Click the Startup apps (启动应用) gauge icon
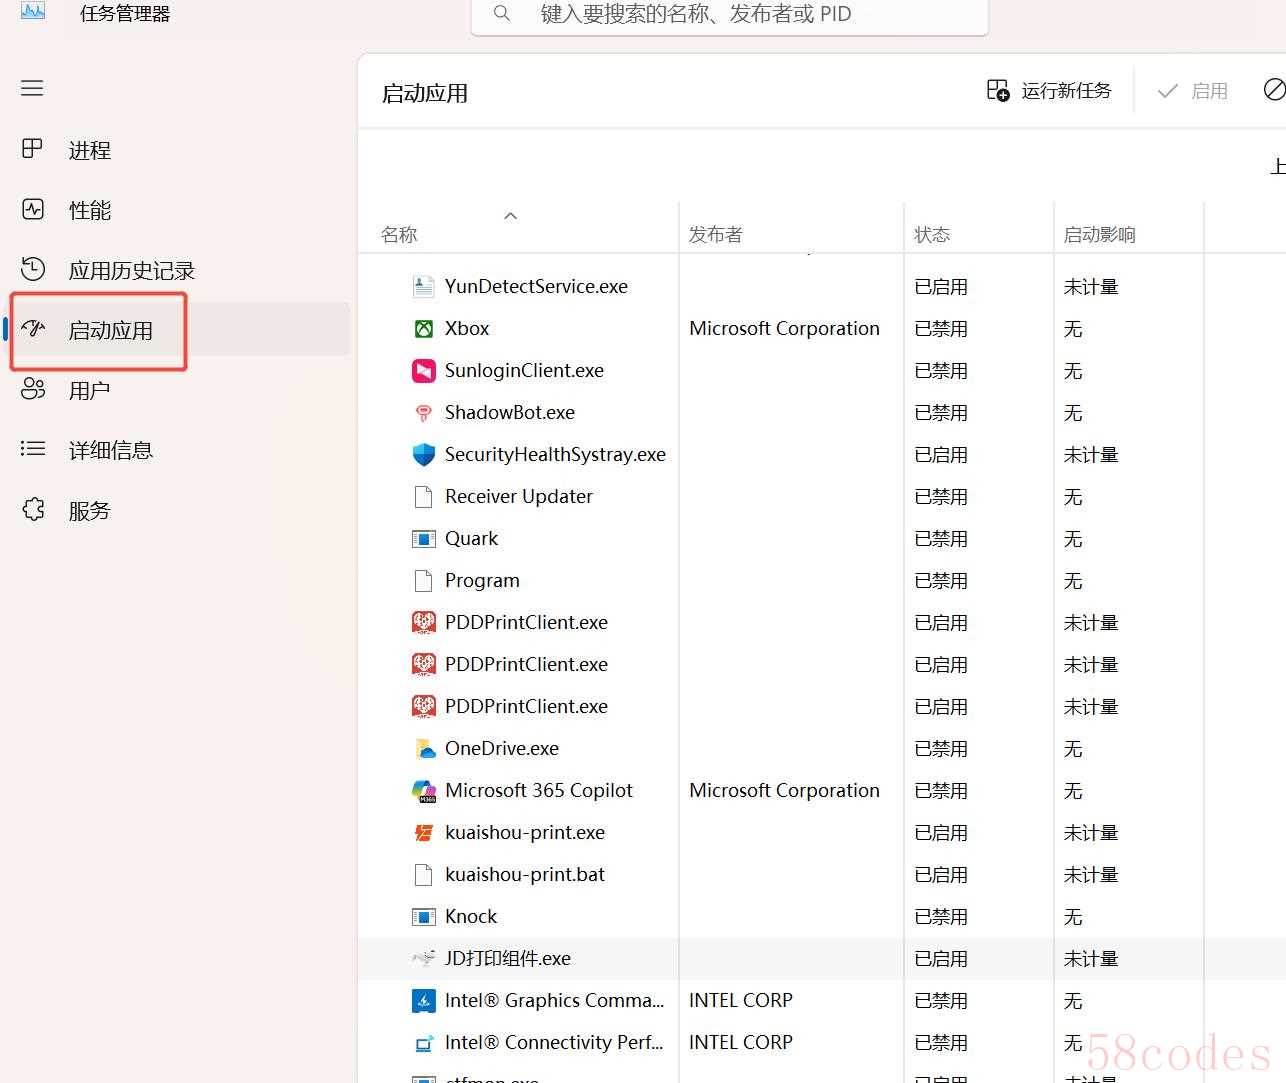Image resolution: width=1286 pixels, height=1083 pixels. pos(33,328)
